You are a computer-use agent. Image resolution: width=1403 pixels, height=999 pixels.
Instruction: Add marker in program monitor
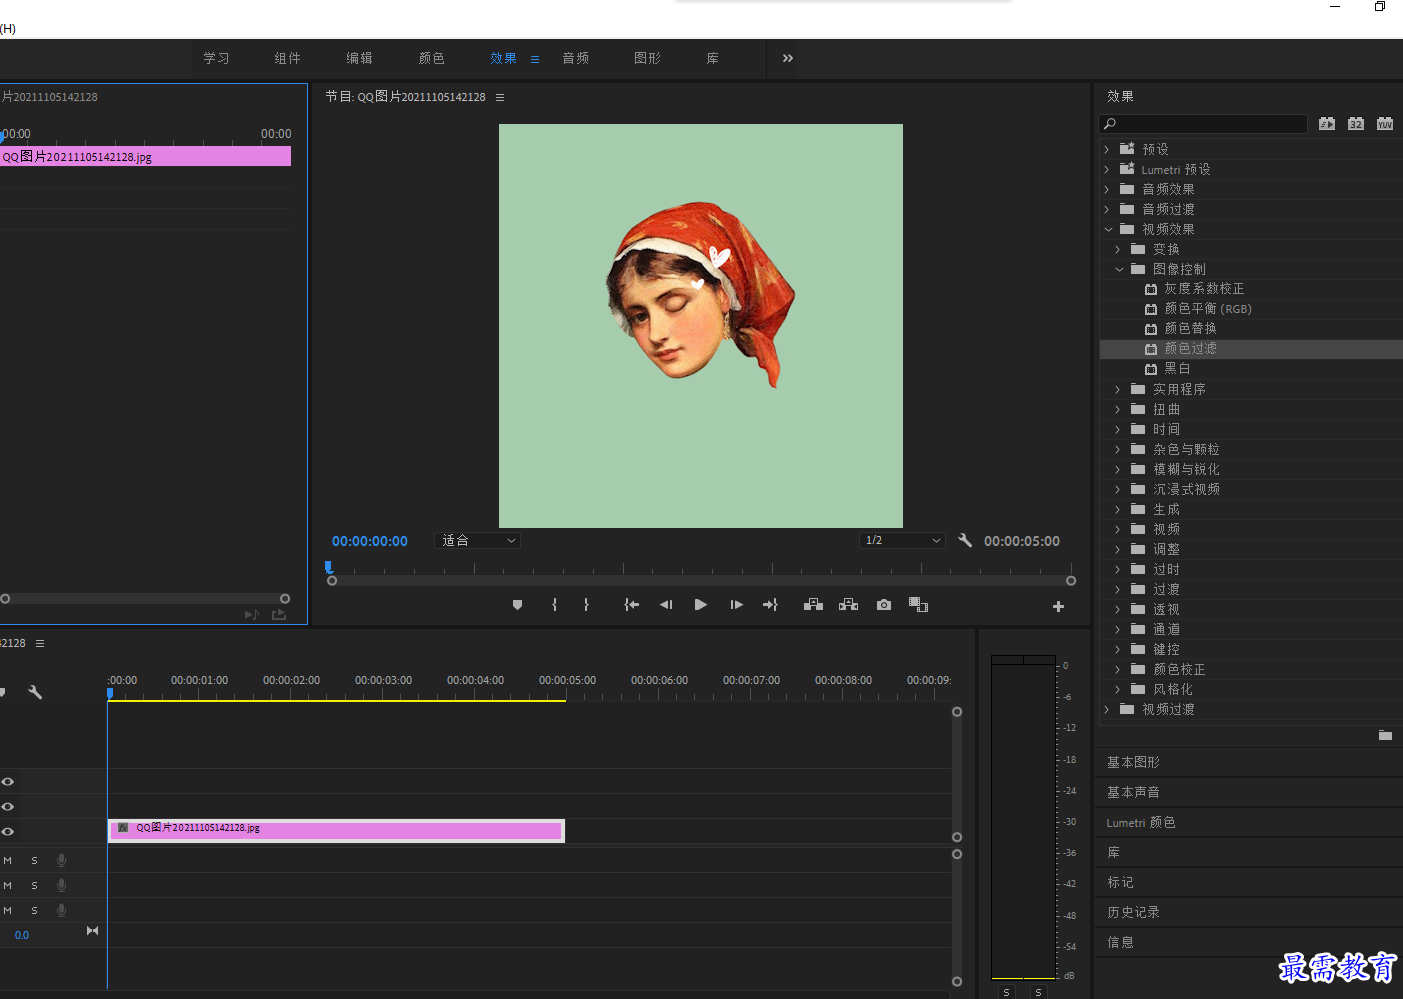pos(517,605)
